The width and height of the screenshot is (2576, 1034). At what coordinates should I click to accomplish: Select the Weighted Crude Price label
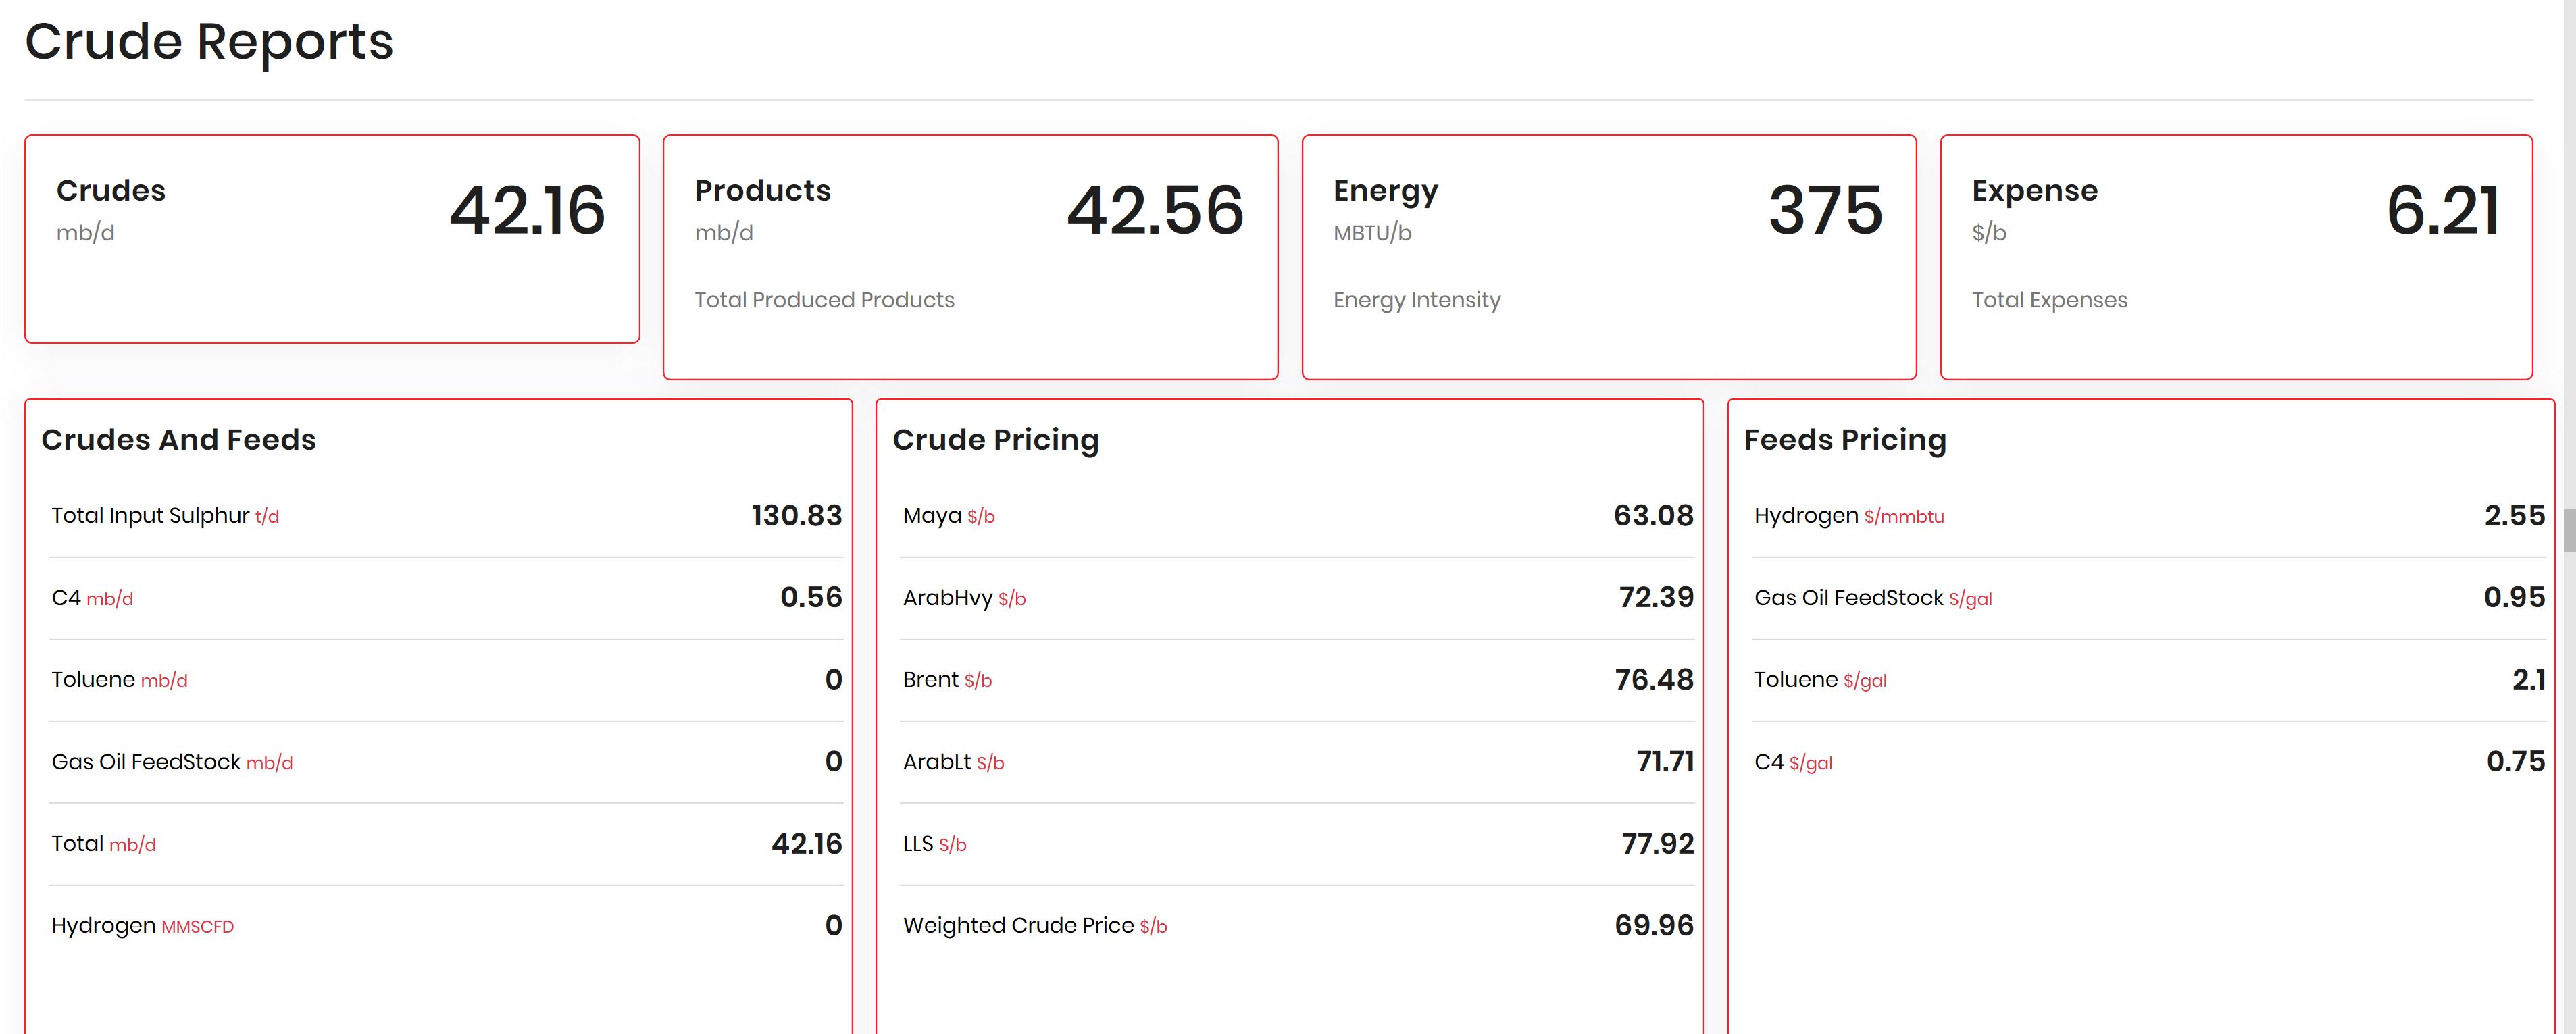pyautogui.click(x=1035, y=926)
